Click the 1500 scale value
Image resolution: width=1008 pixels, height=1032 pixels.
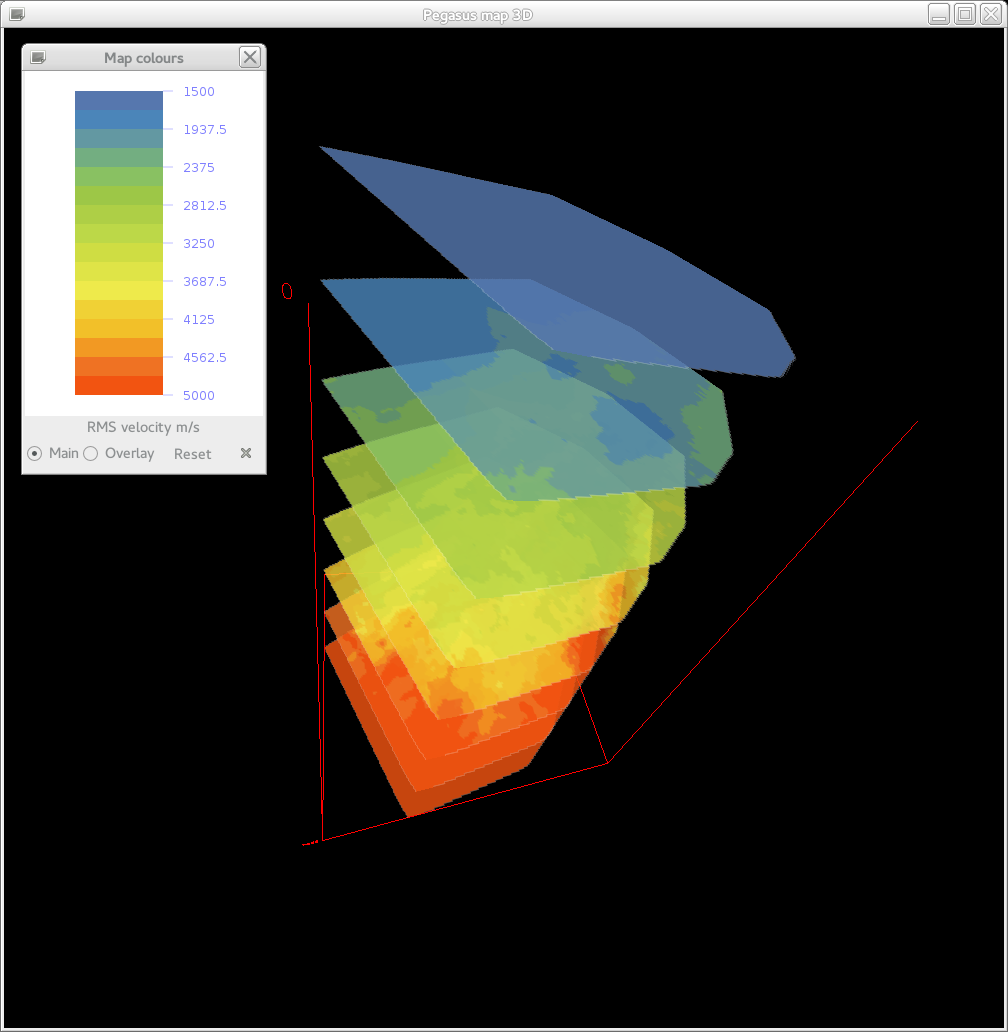coord(199,91)
